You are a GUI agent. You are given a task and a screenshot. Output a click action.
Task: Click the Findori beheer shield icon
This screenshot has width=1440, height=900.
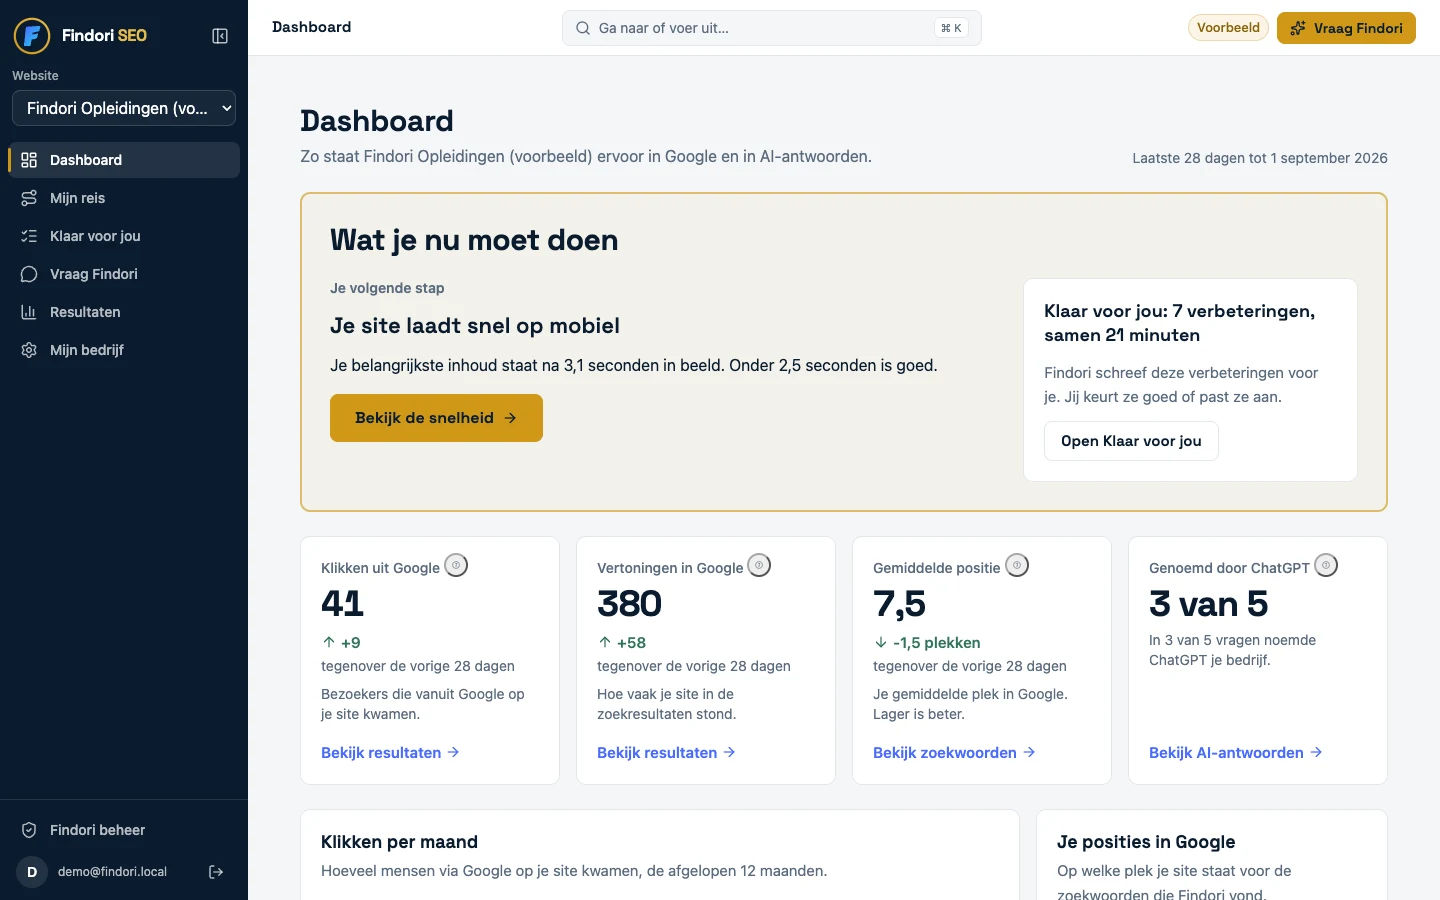29,830
